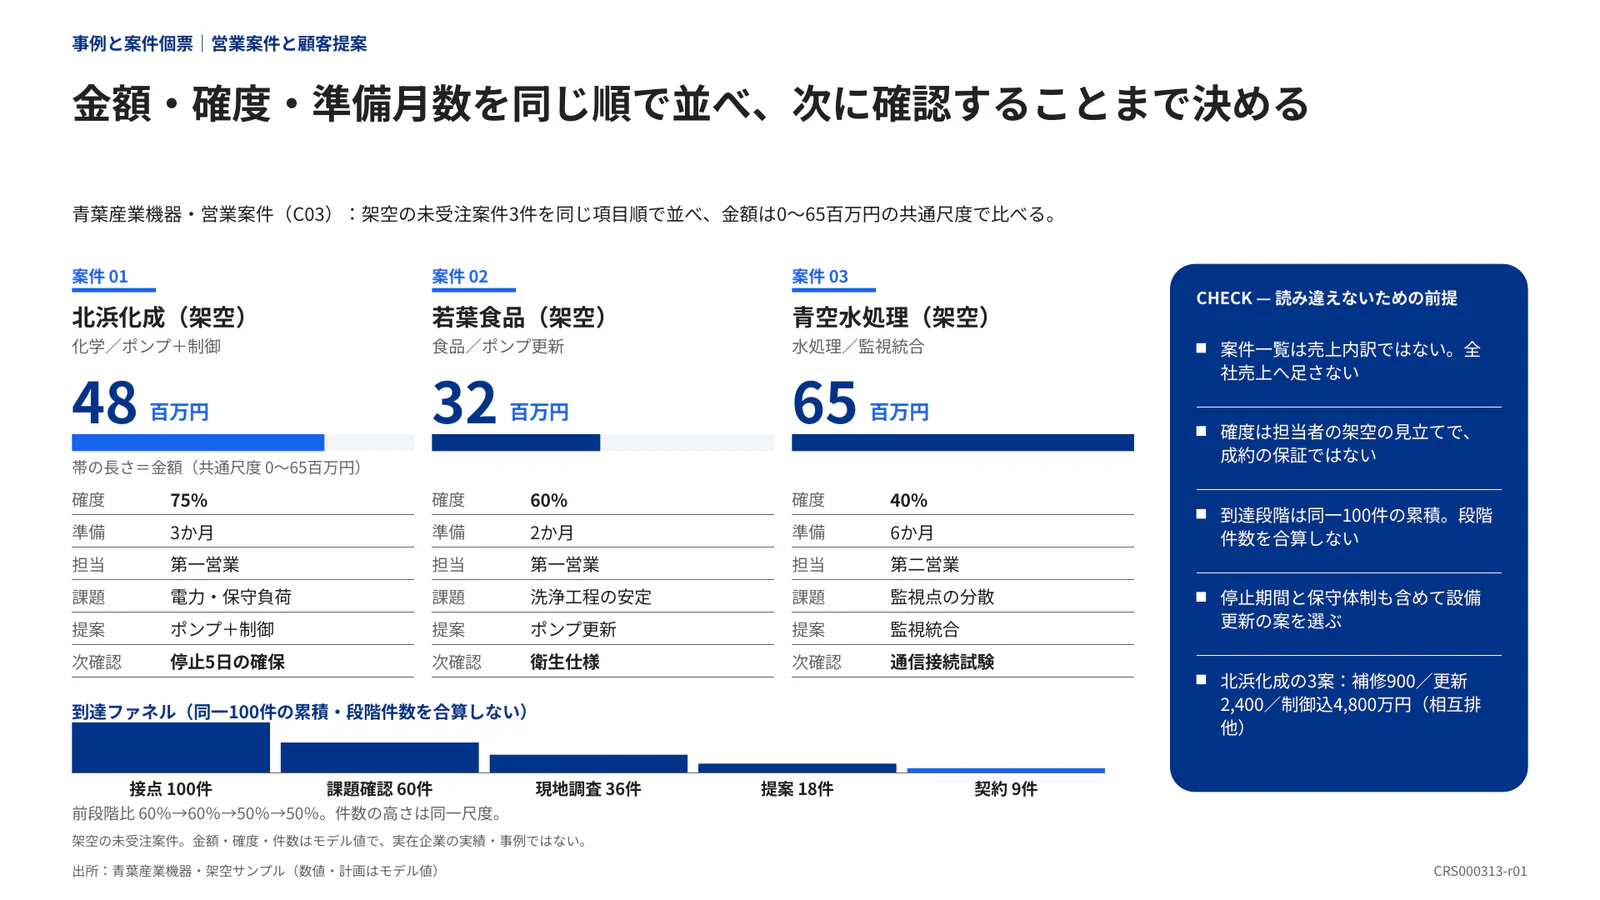Click the bullet about 確度は担当者の架空の見立て
This screenshot has height=900, width=1600.
click(1348, 444)
